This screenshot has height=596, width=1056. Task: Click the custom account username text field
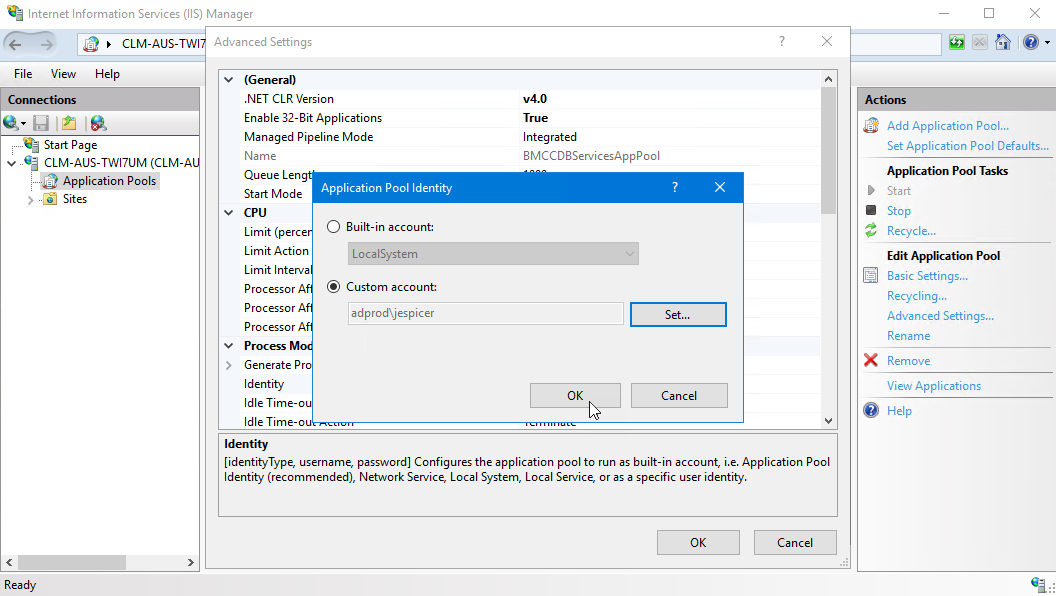[x=485, y=314]
